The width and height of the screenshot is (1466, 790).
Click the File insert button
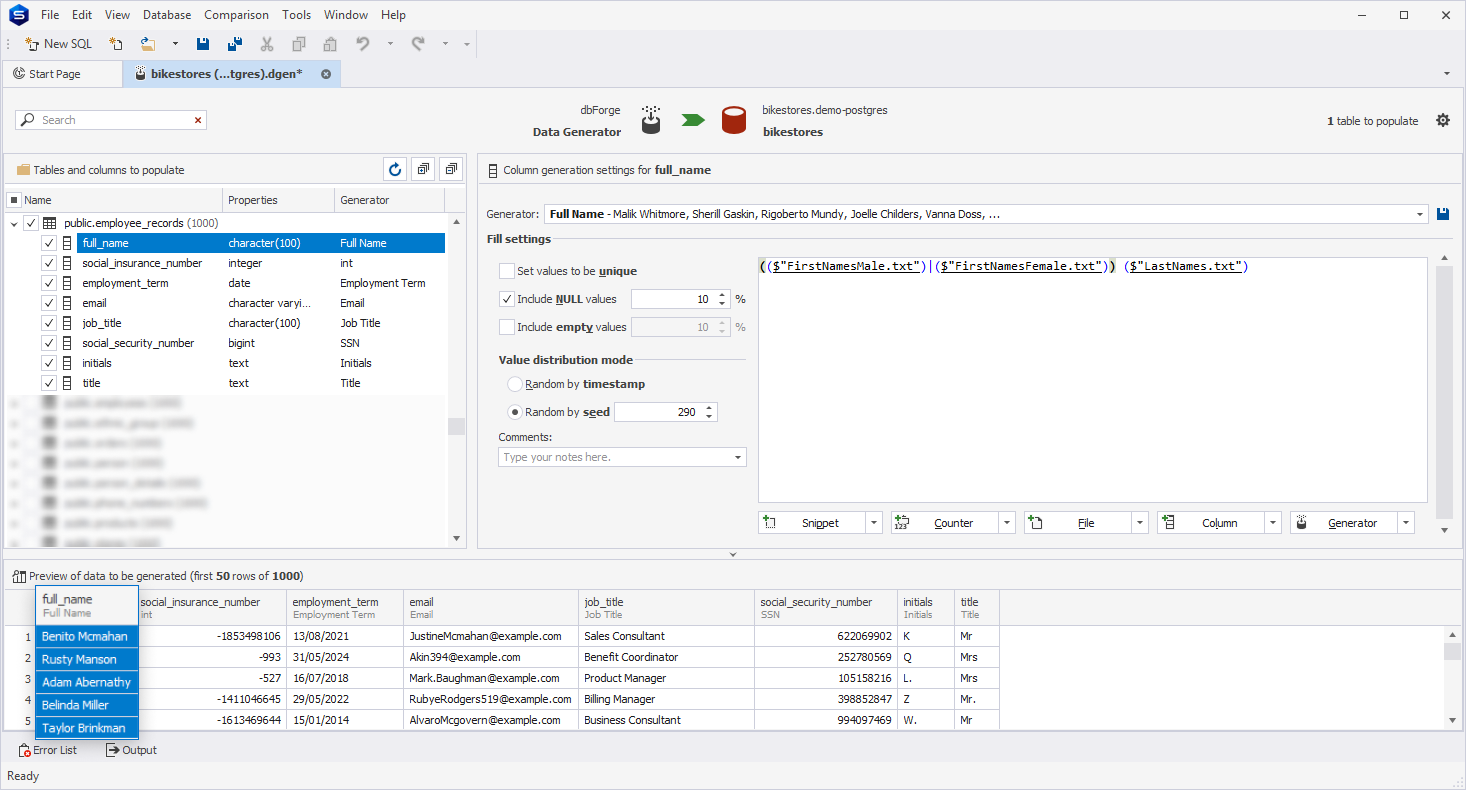coord(1078,523)
